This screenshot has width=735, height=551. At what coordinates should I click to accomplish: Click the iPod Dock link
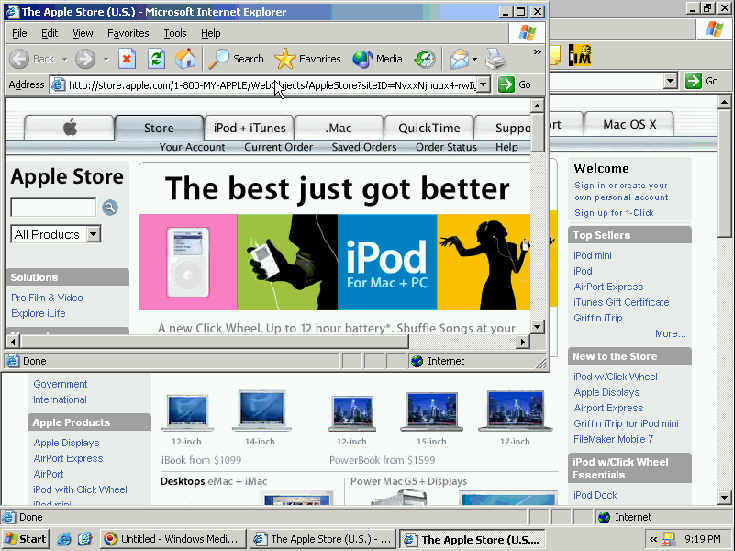pos(595,495)
